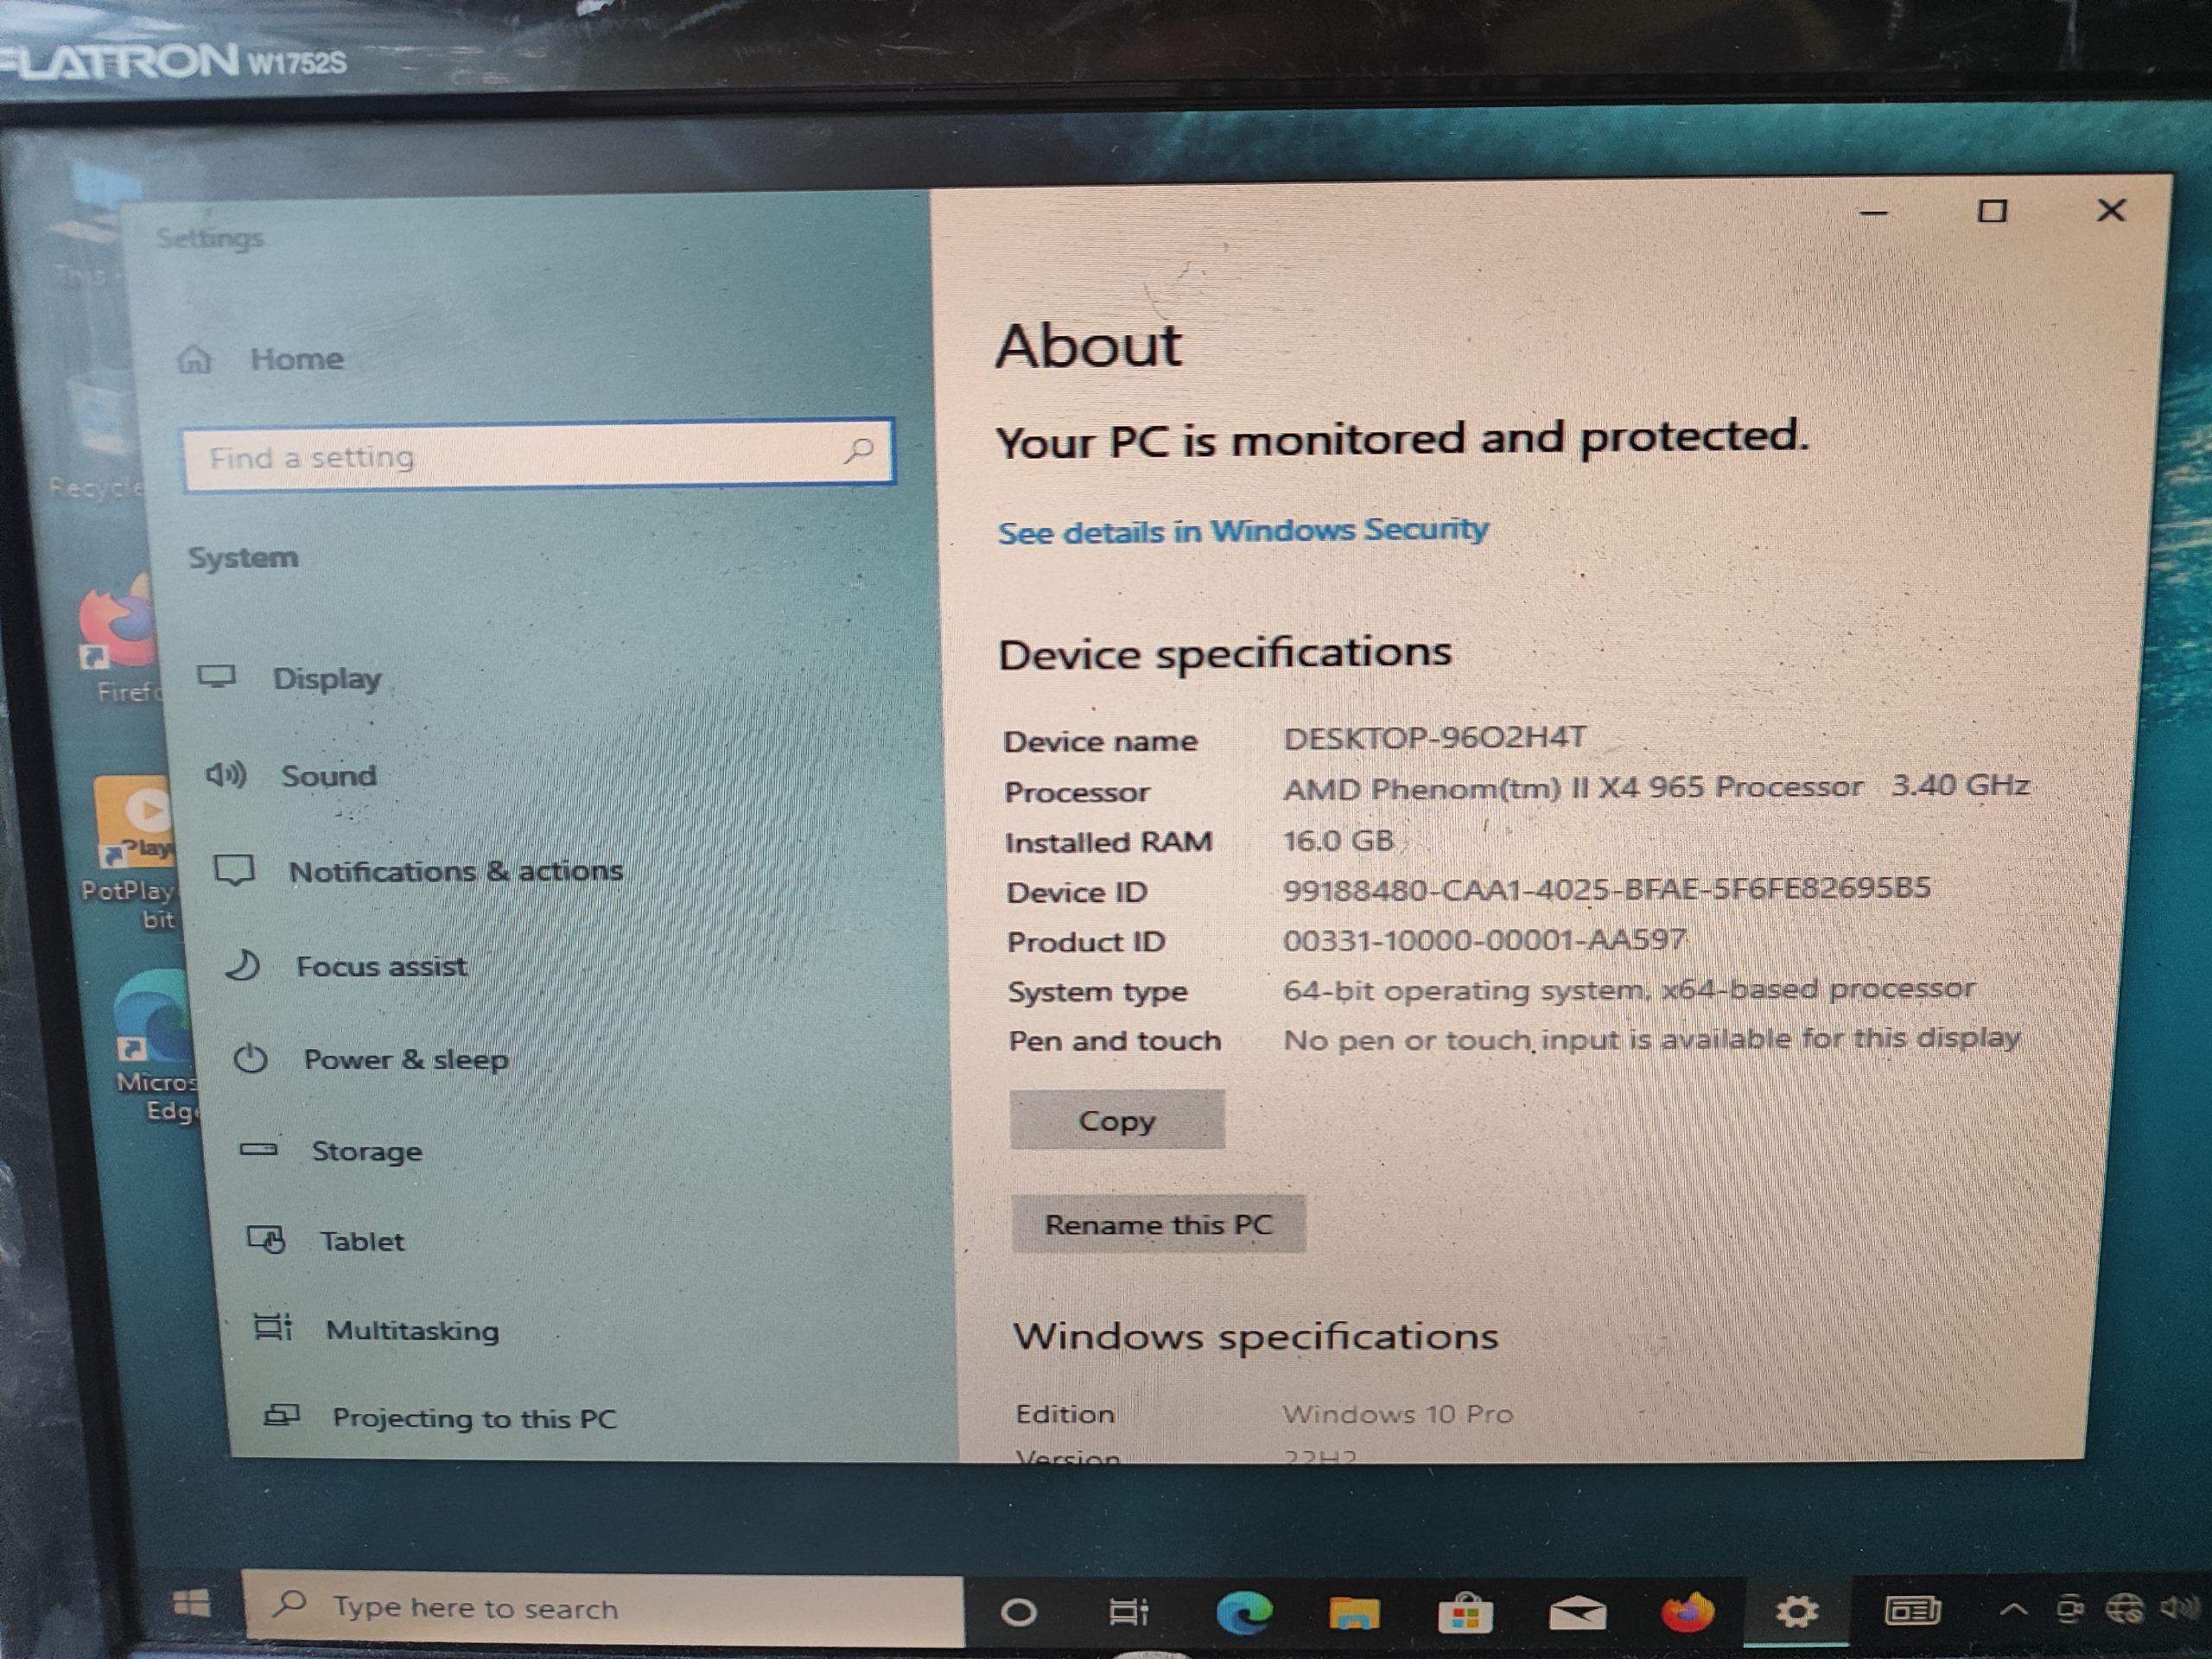Open Power & sleep settings
The image size is (2212, 1659).
(405, 1060)
